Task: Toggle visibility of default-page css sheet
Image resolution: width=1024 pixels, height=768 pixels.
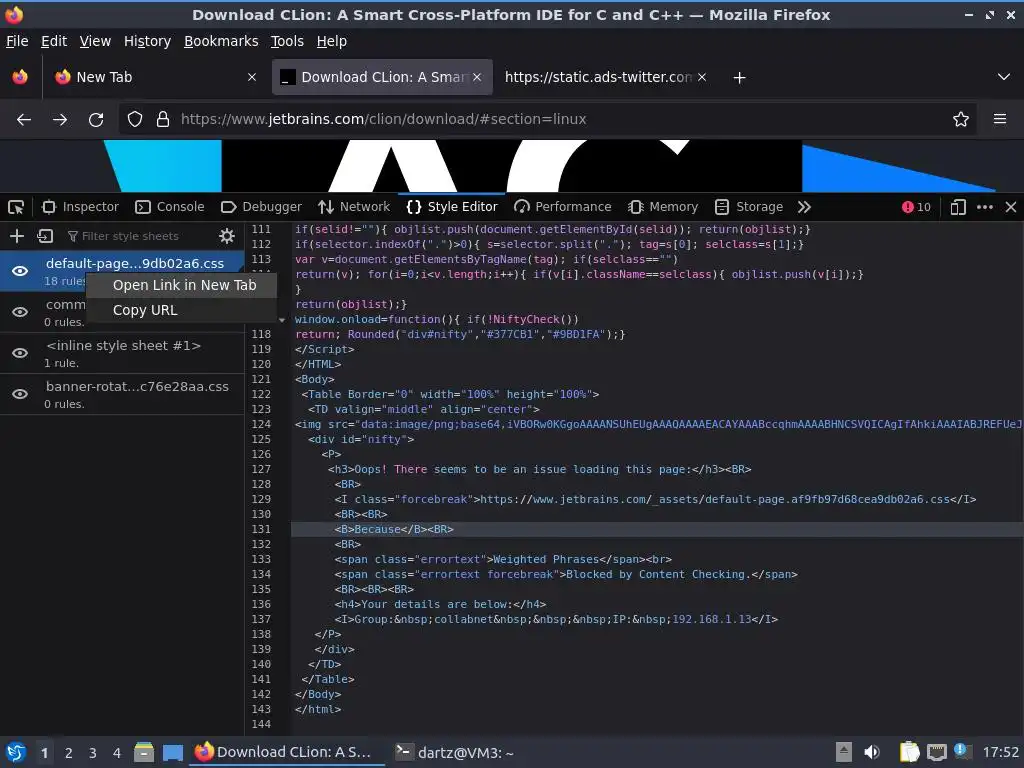Action: point(20,271)
